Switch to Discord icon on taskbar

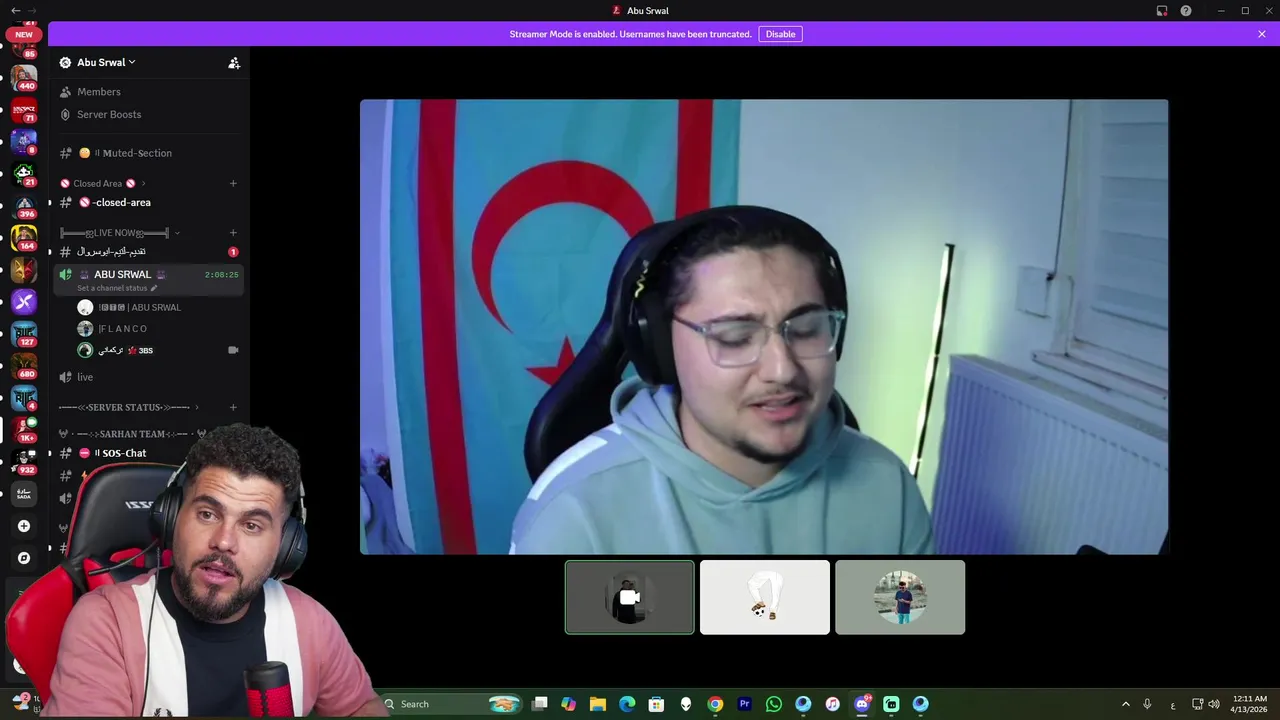coord(862,704)
